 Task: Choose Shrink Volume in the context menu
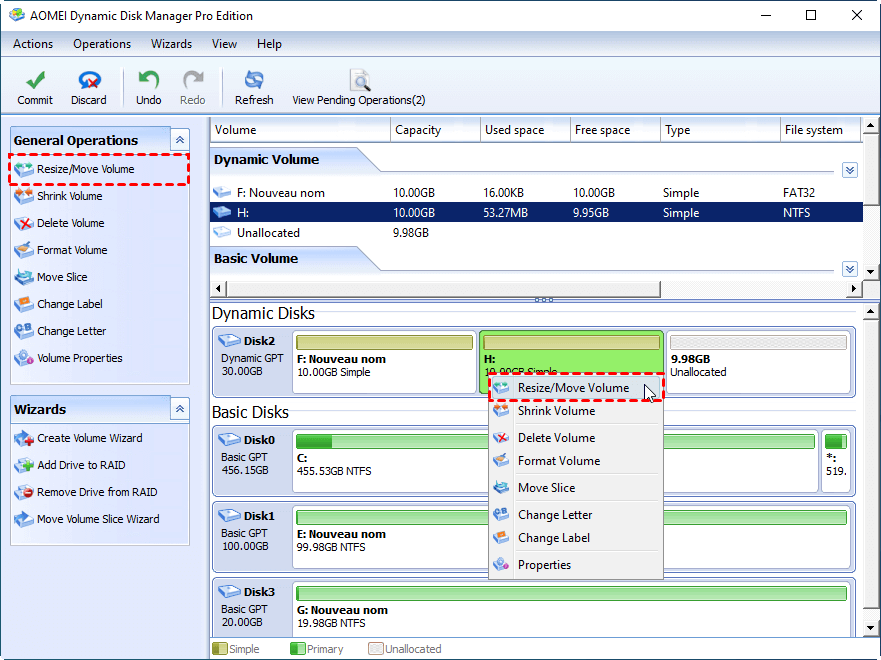pyautogui.click(x=576, y=411)
